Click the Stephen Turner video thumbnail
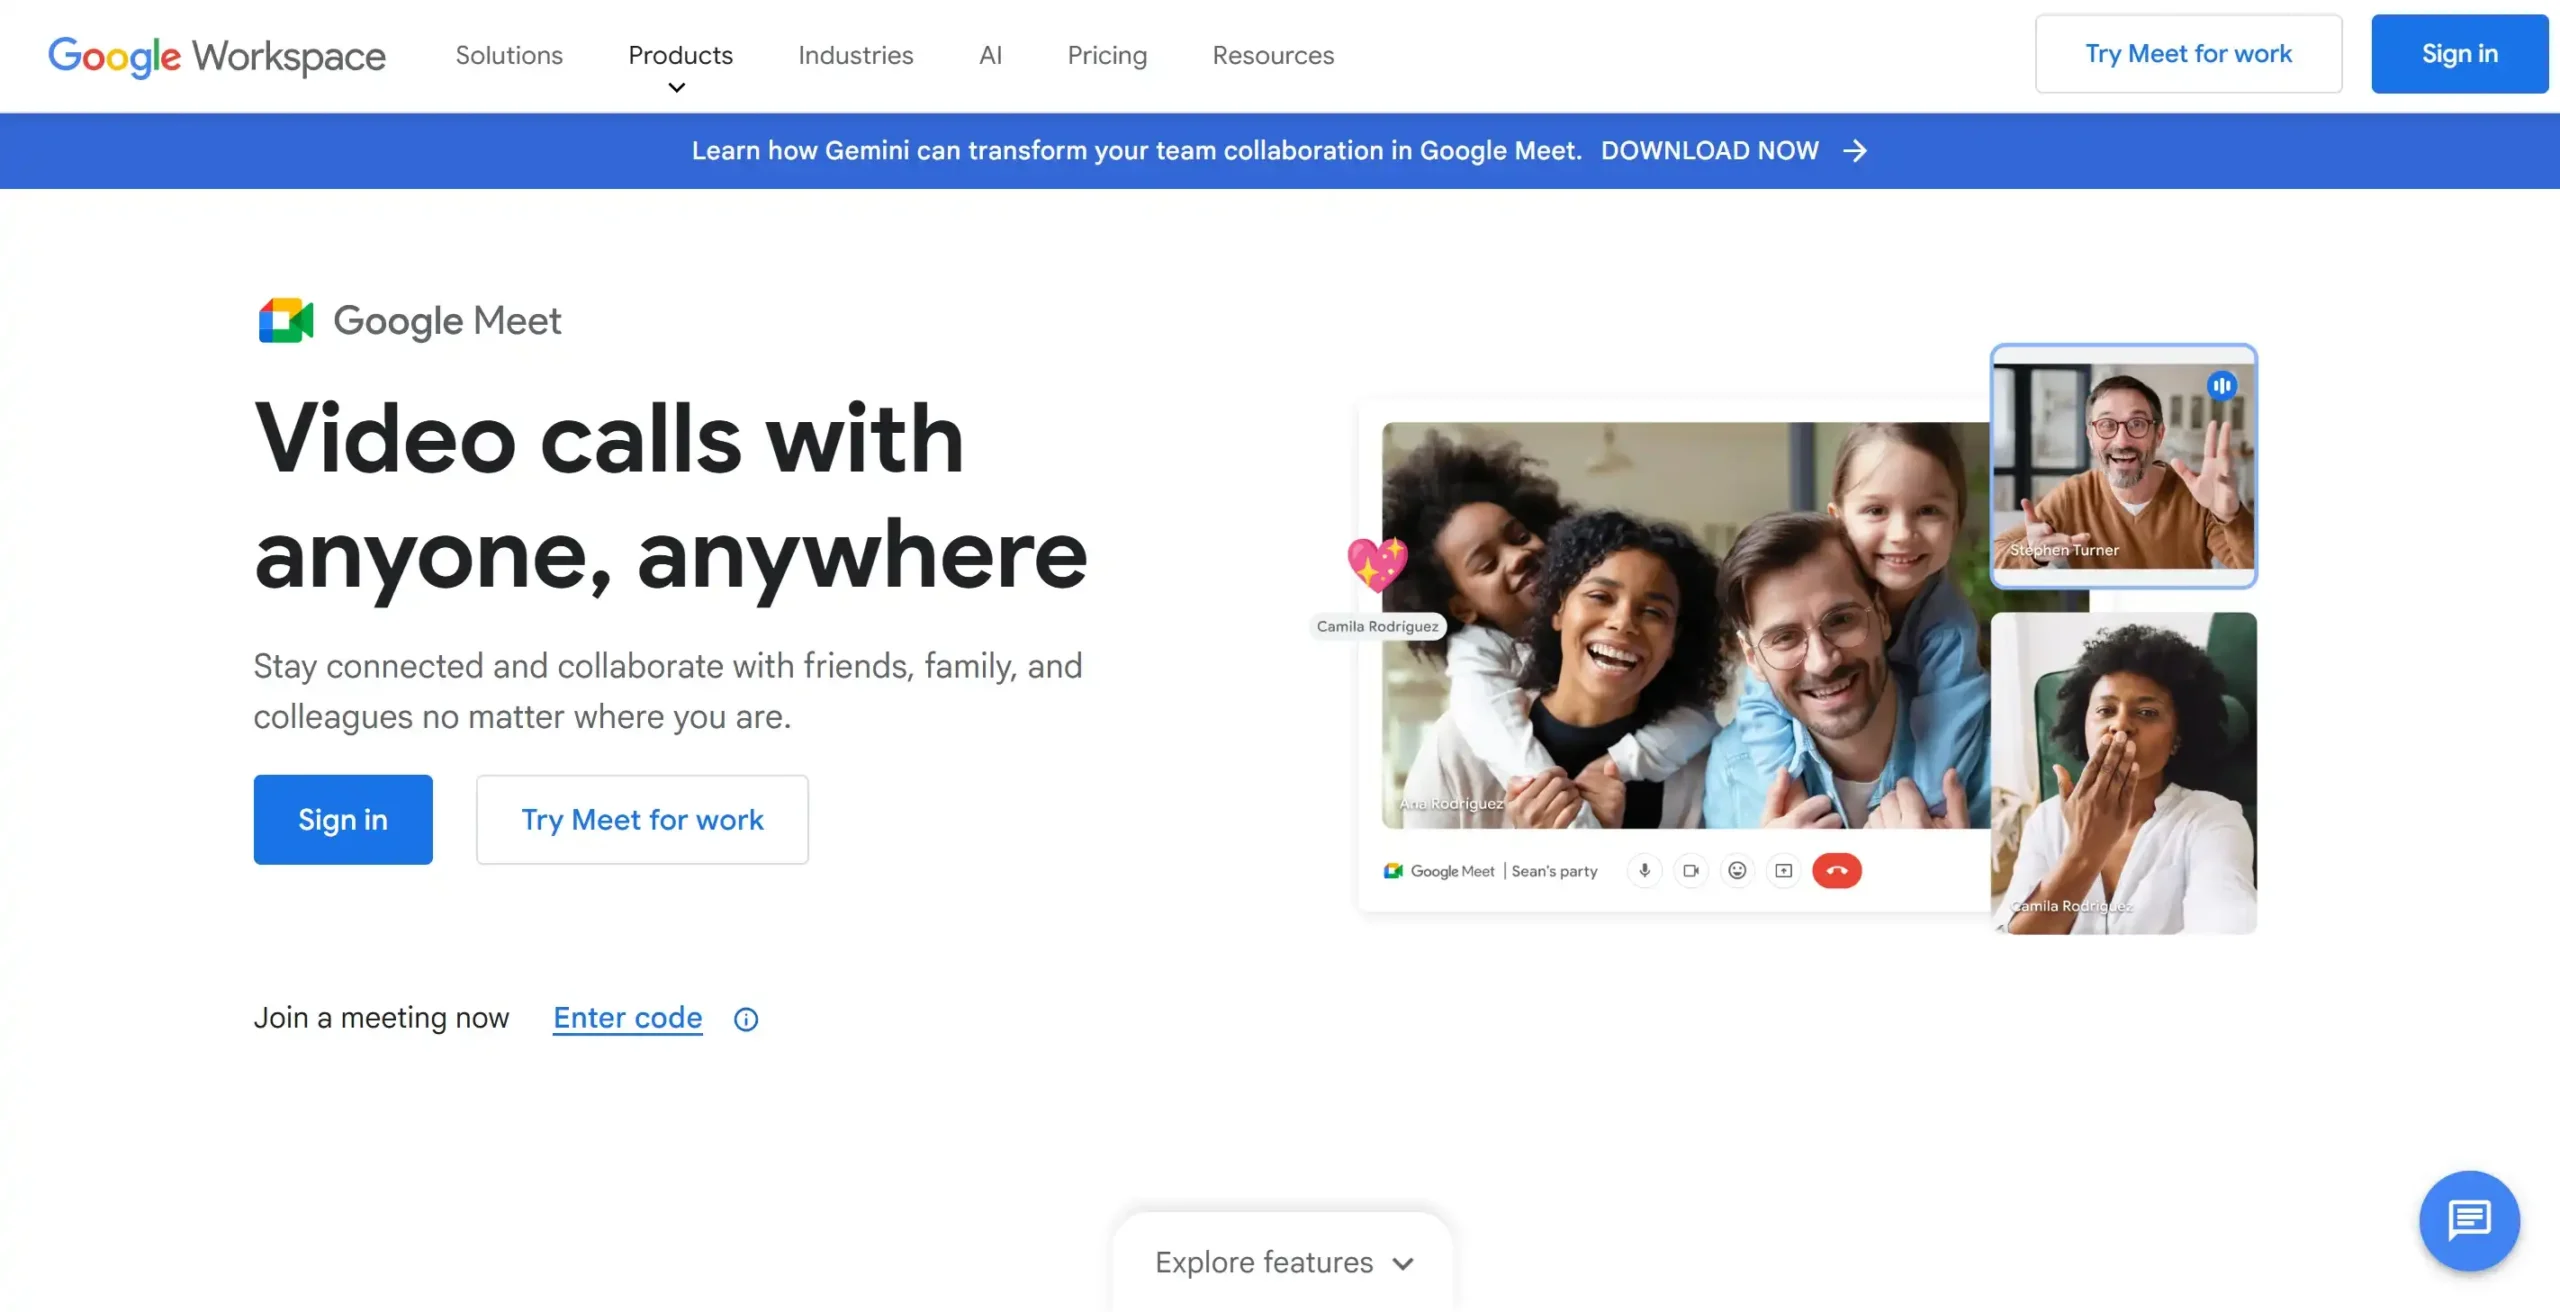This screenshot has height=1312, width=2560. click(x=2123, y=466)
